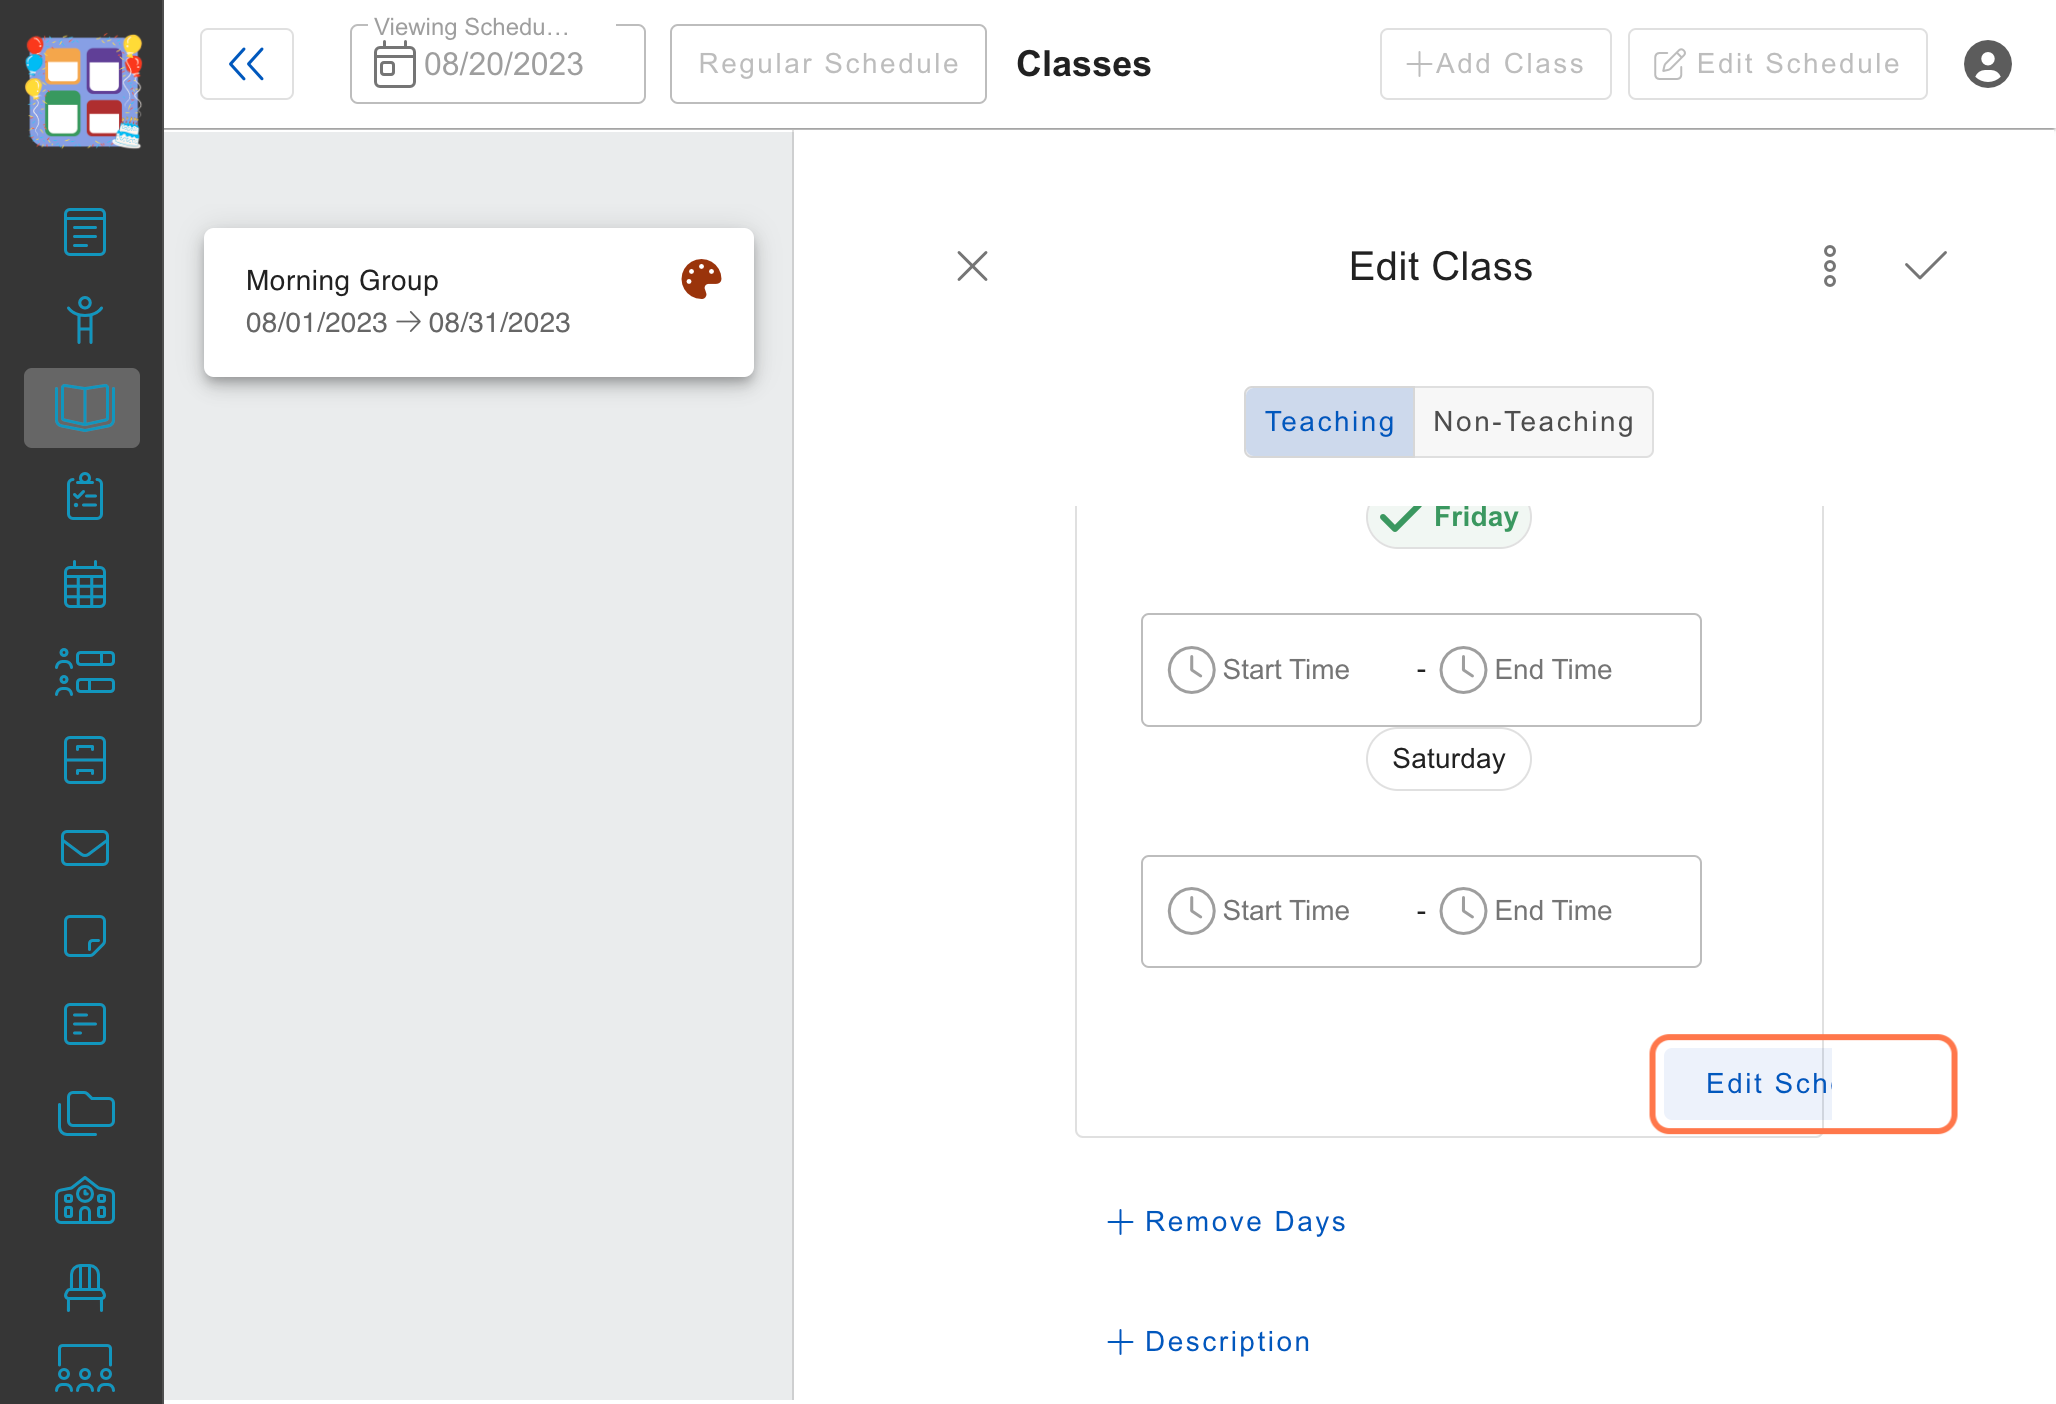Click Saturday's Start Time clock icon
The width and height of the screenshot is (2056, 1404).
1191,911
